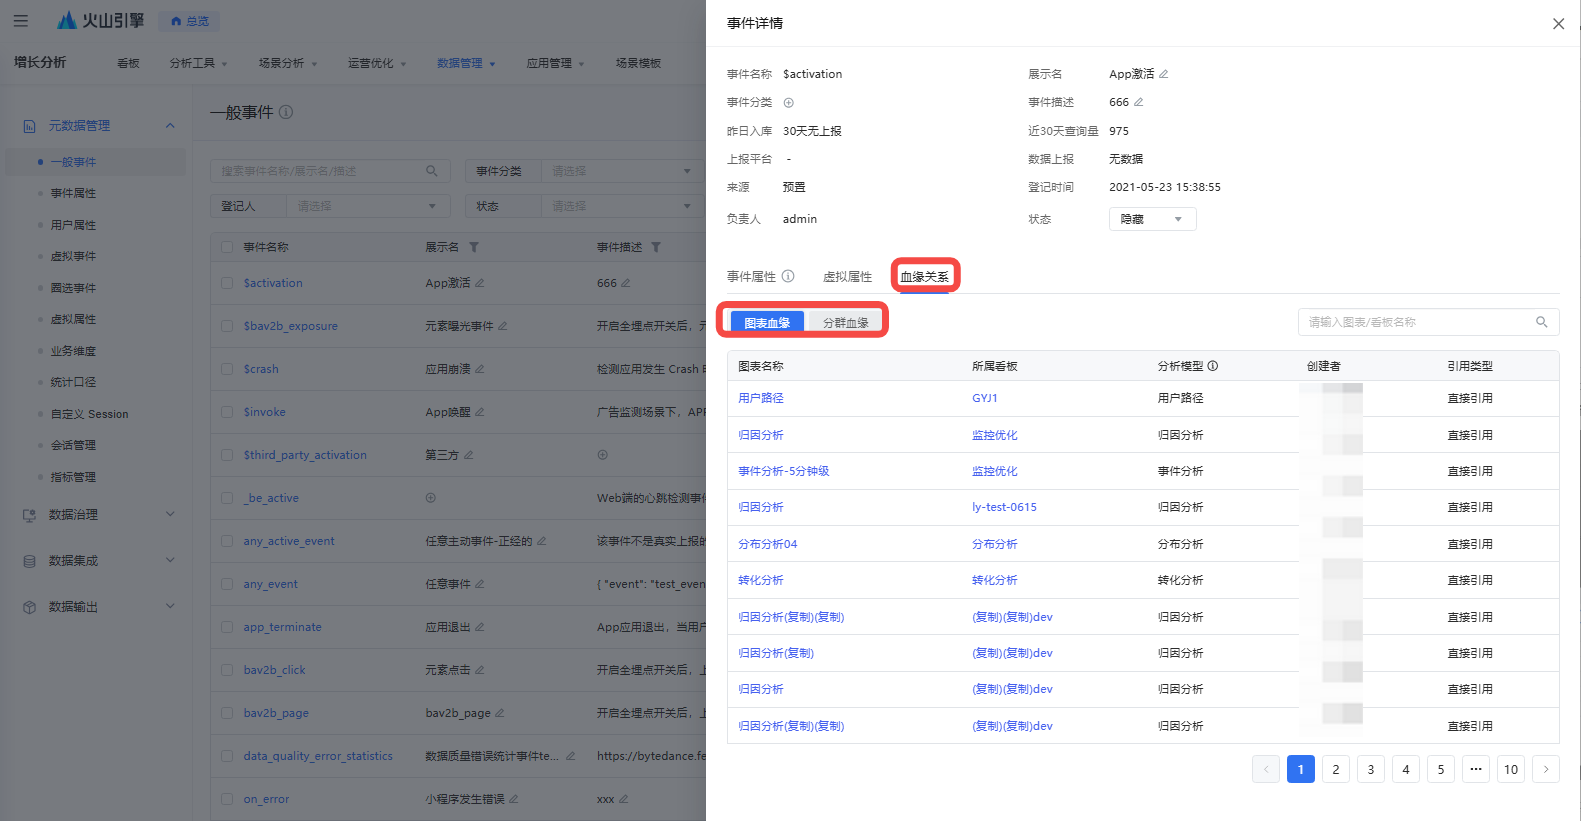Switch to the 分群血缘 segment
1581x821 pixels.
point(845,322)
